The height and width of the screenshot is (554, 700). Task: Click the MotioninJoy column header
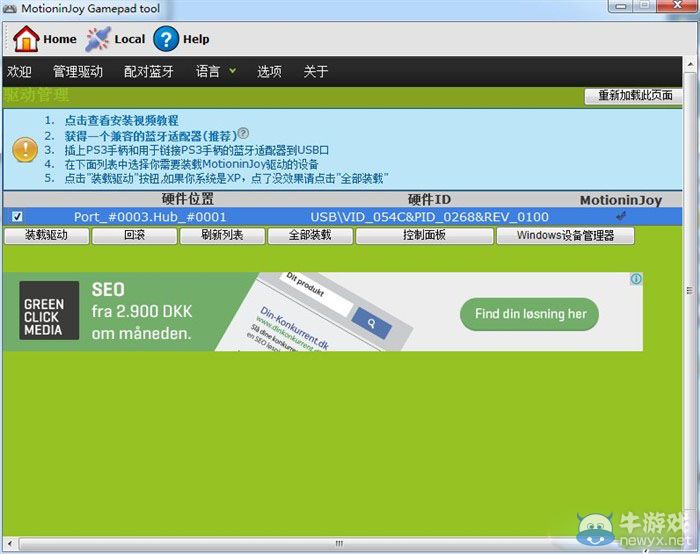coord(621,200)
